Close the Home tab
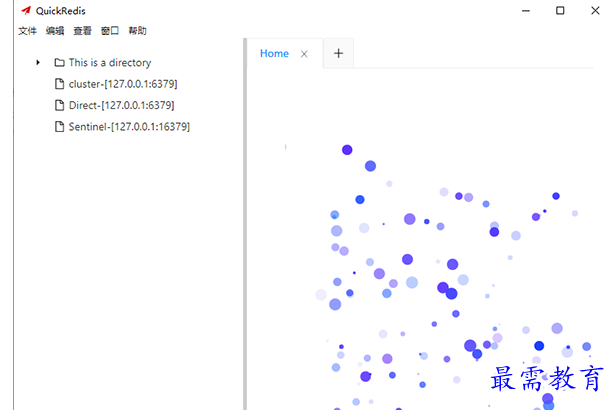The image size is (612, 410). tap(304, 54)
